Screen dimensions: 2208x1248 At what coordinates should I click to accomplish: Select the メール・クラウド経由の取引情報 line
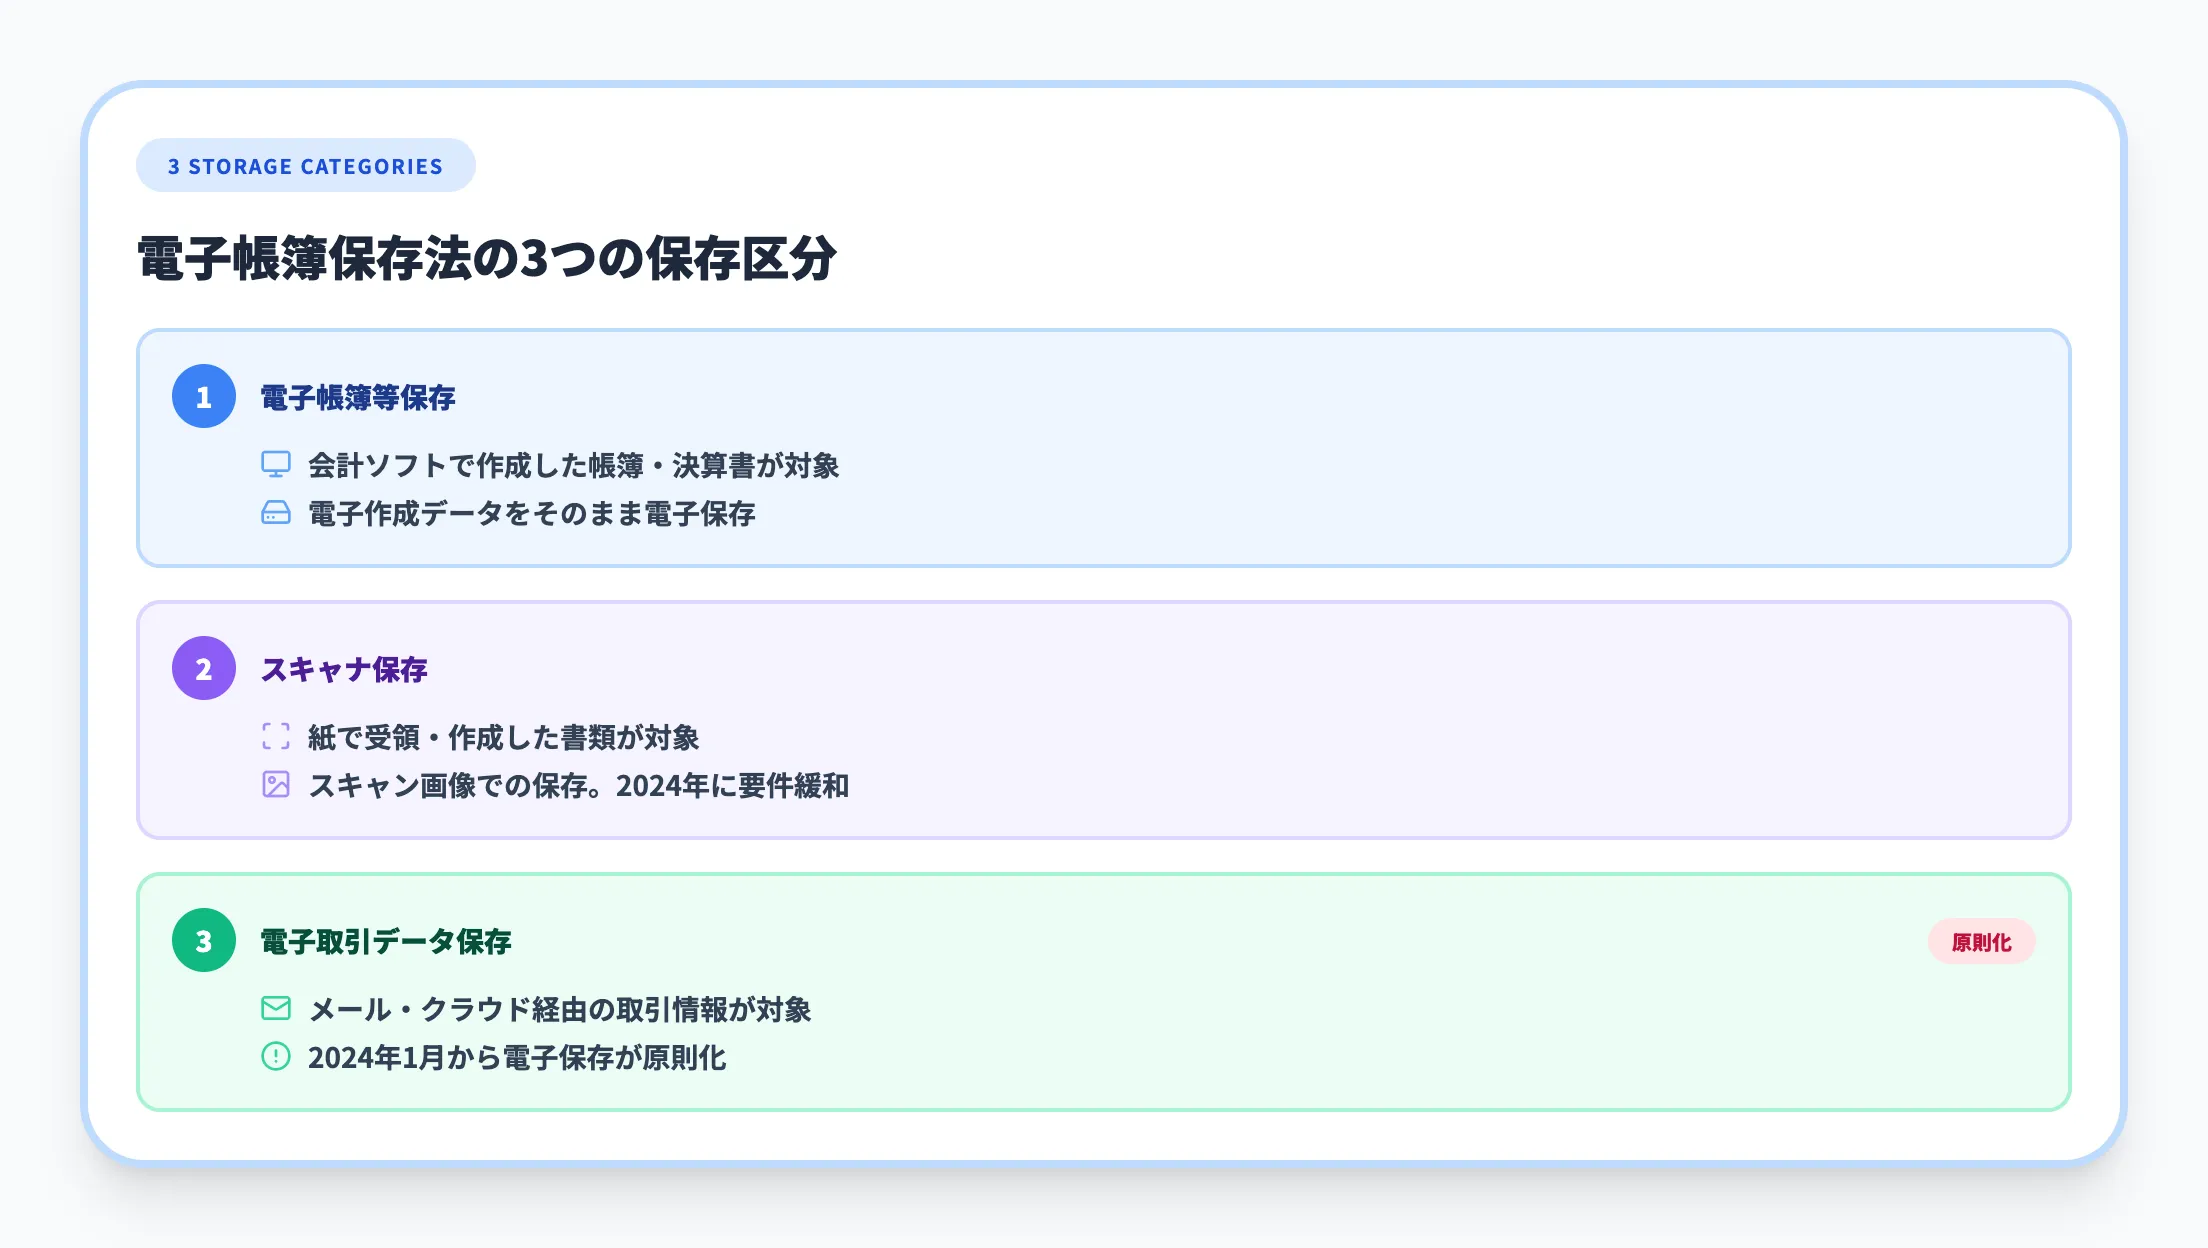click(x=560, y=1010)
